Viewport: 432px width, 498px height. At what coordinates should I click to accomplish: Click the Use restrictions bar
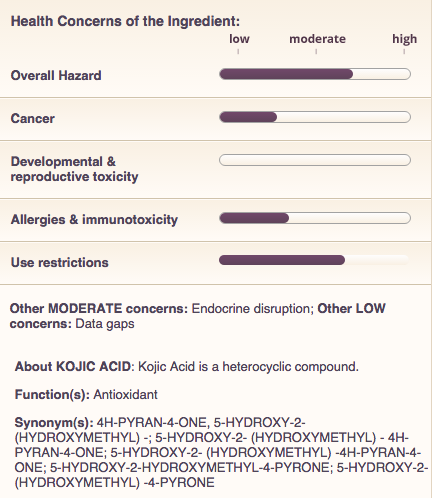point(315,260)
